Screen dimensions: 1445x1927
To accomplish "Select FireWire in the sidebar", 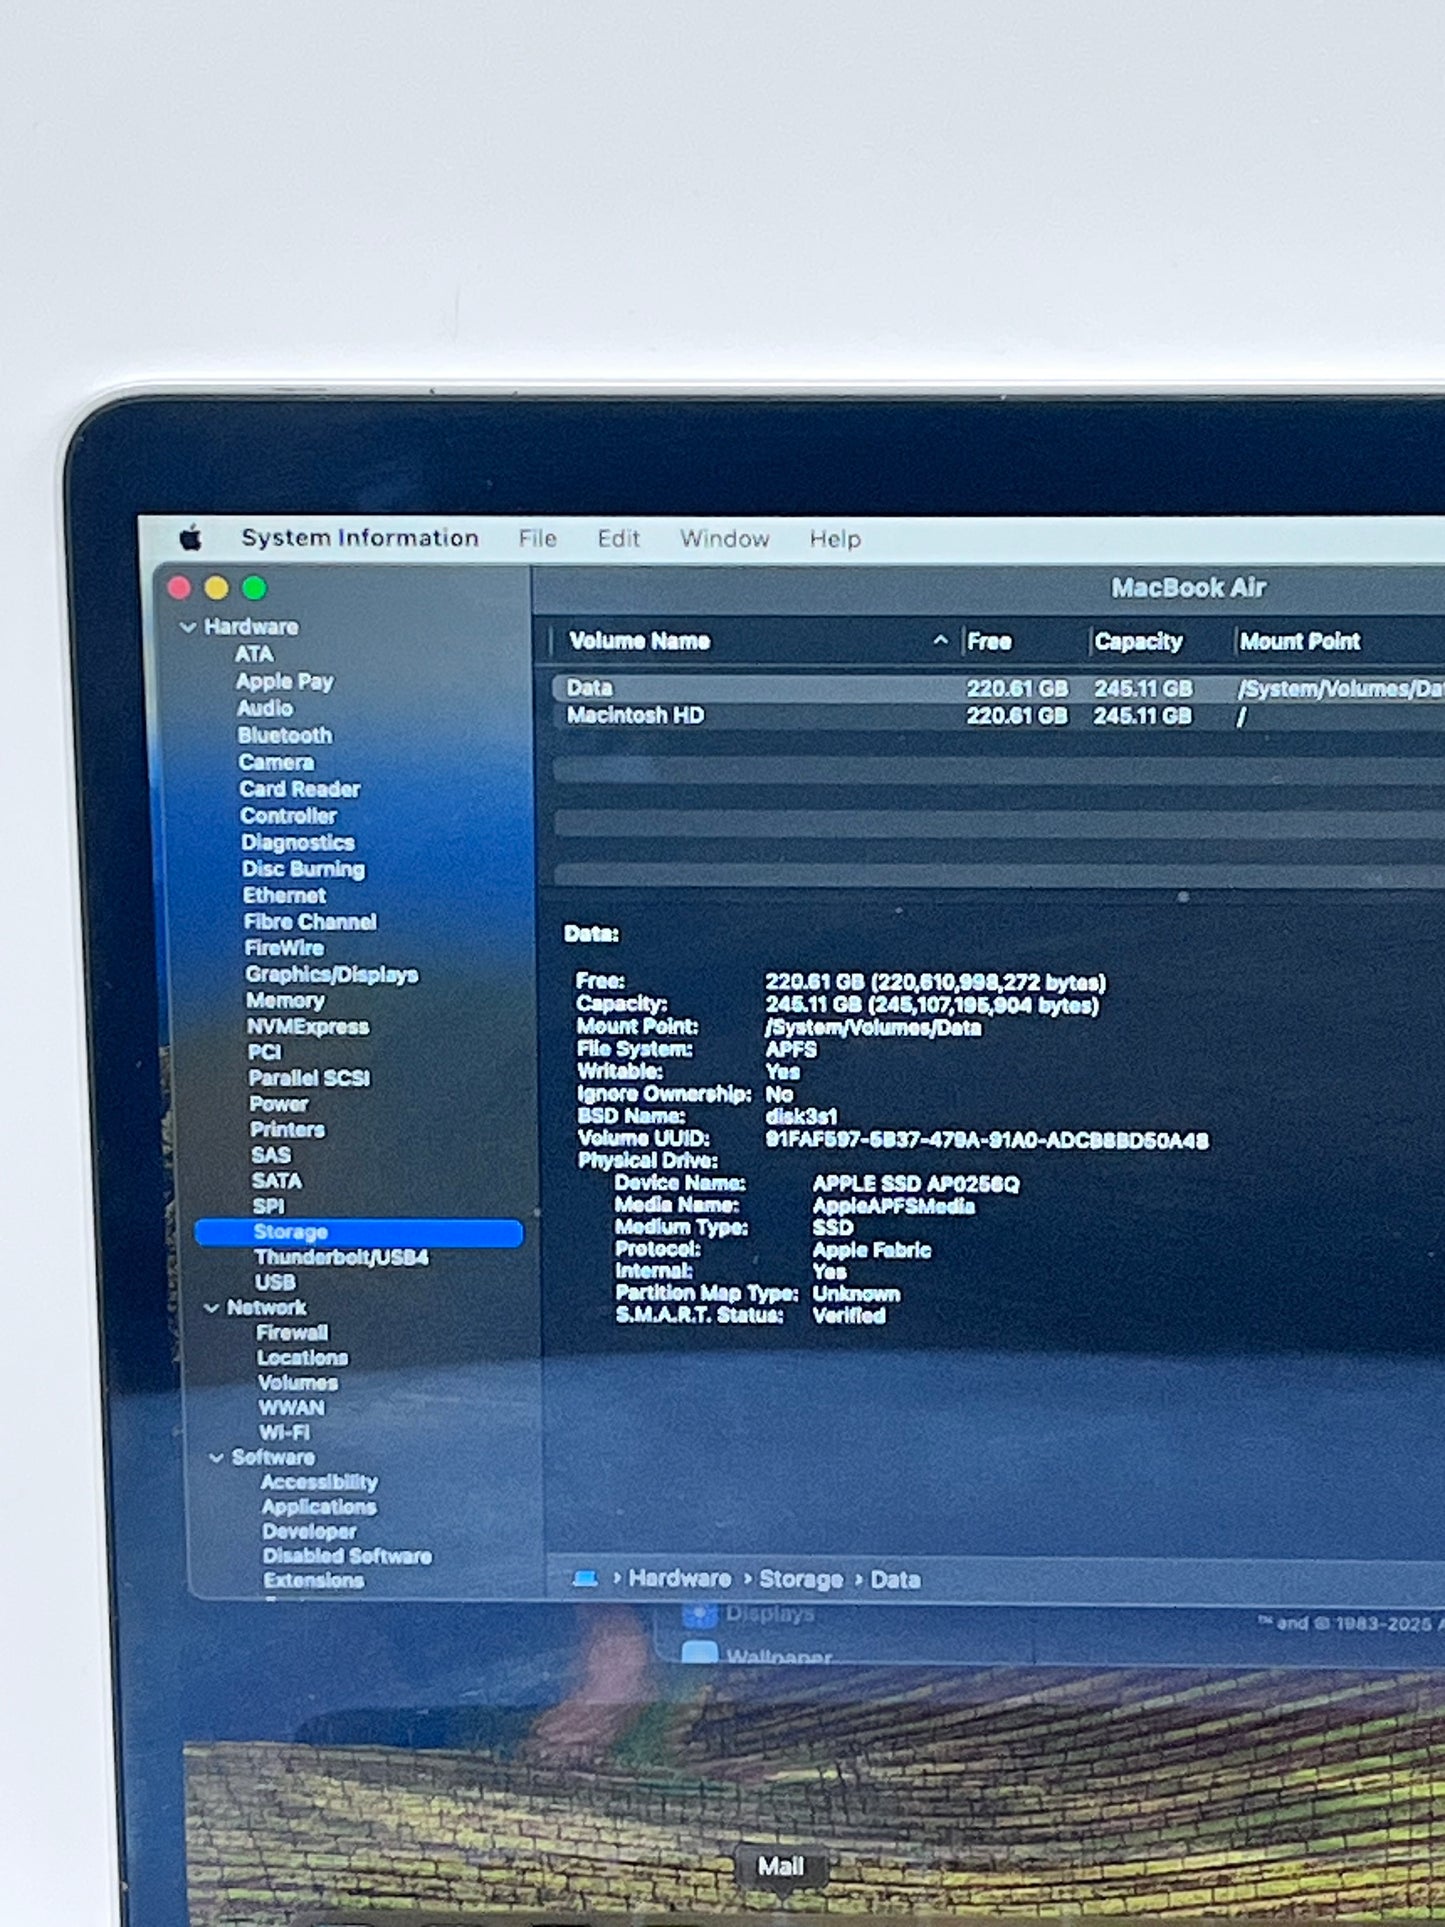I will [x=284, y=948].
